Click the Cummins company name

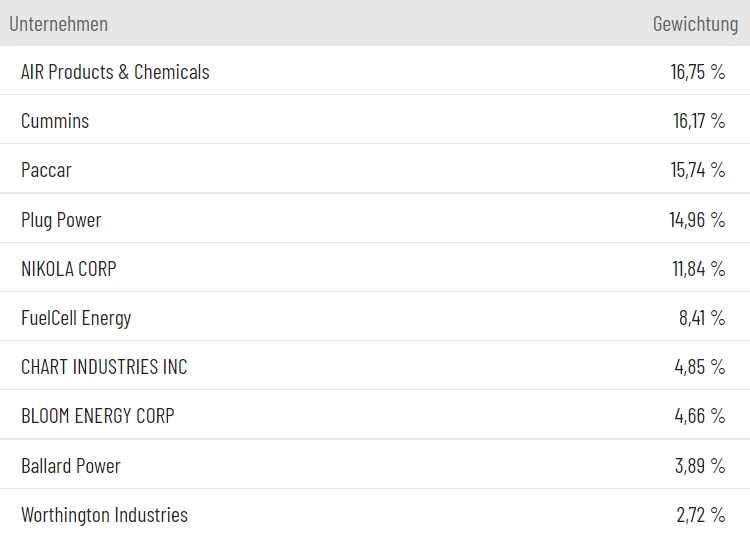click(x=55, y=121)
